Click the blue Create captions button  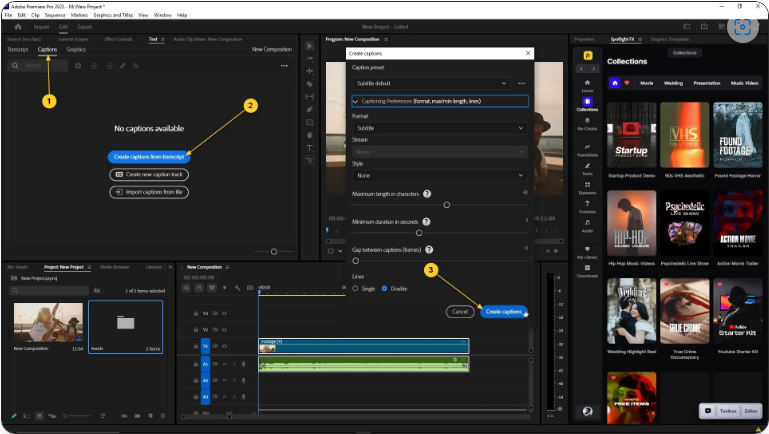pos(504,312)
